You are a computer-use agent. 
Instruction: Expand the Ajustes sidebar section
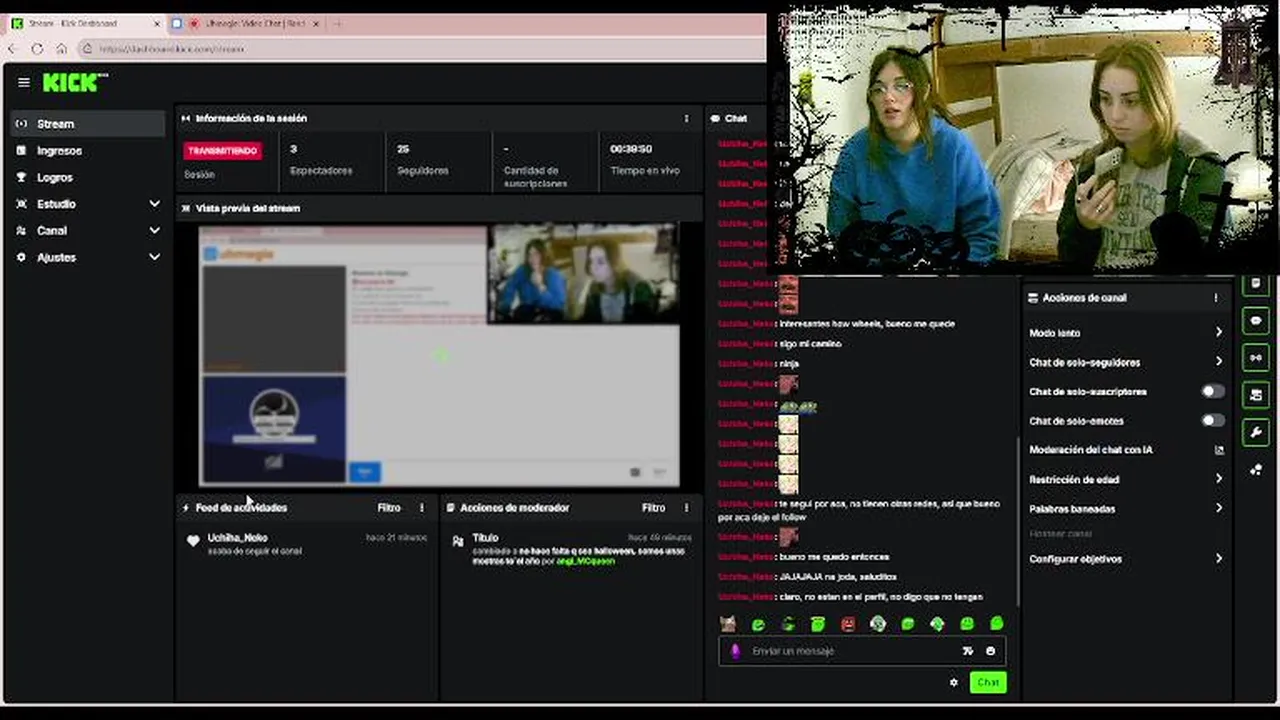[88, 257]
